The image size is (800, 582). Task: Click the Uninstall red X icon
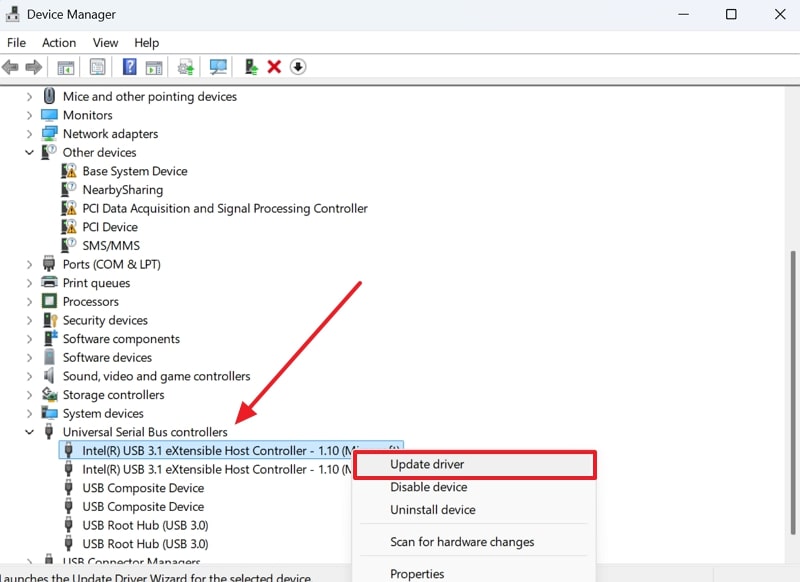[x=274, y=66]
